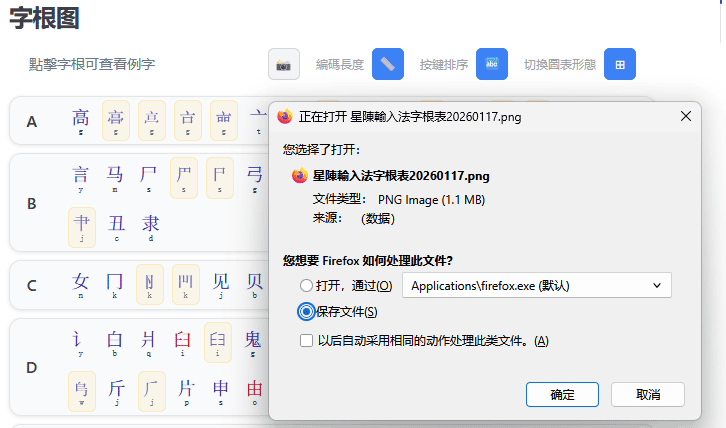Click the 申 radical in row D

click(220, 390)
